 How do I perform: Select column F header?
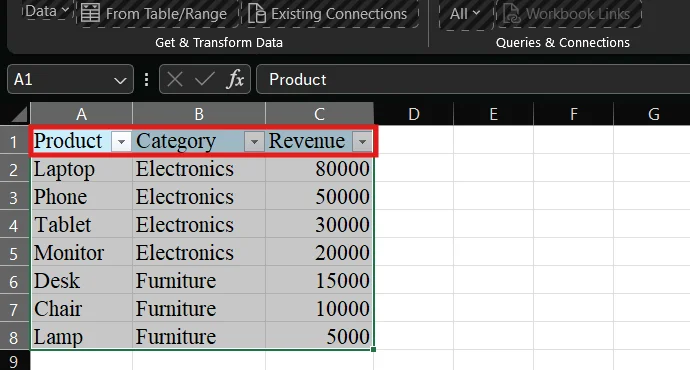[x=574, y=114]
